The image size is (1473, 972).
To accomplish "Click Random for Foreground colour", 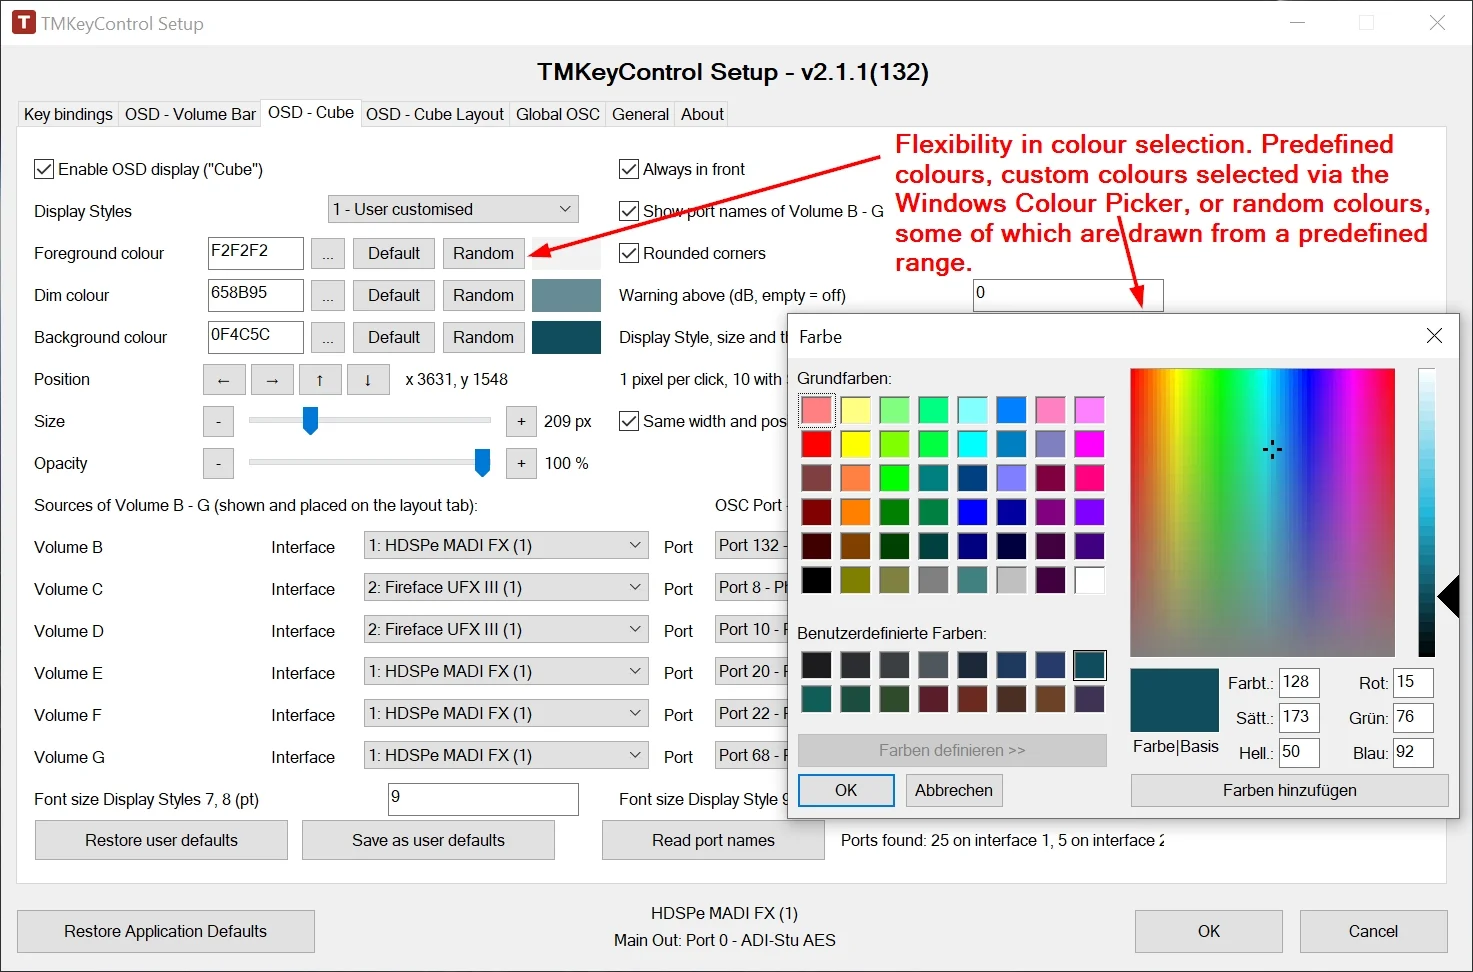I will [483, 254].
